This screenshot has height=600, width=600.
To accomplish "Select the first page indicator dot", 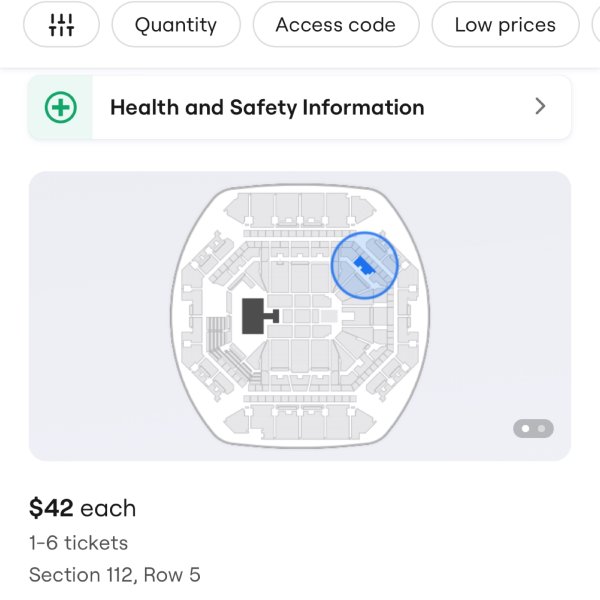I will [526, 429].
